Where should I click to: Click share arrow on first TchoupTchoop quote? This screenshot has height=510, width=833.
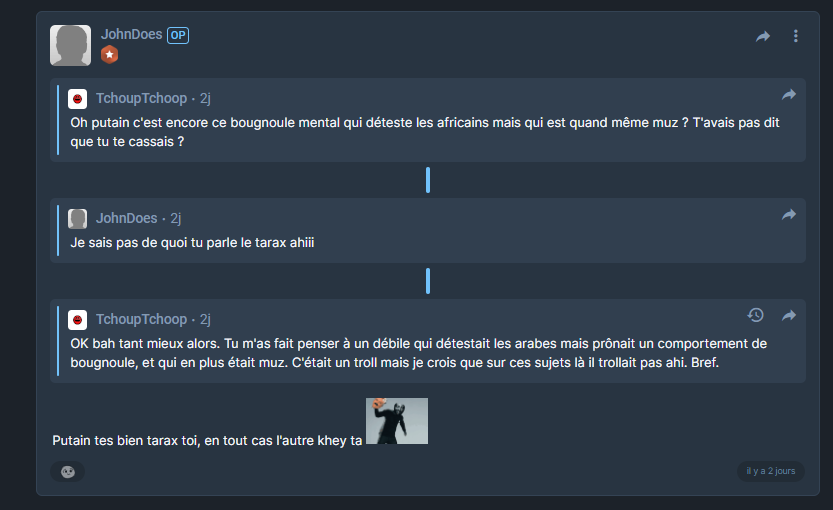click(789, 95)
